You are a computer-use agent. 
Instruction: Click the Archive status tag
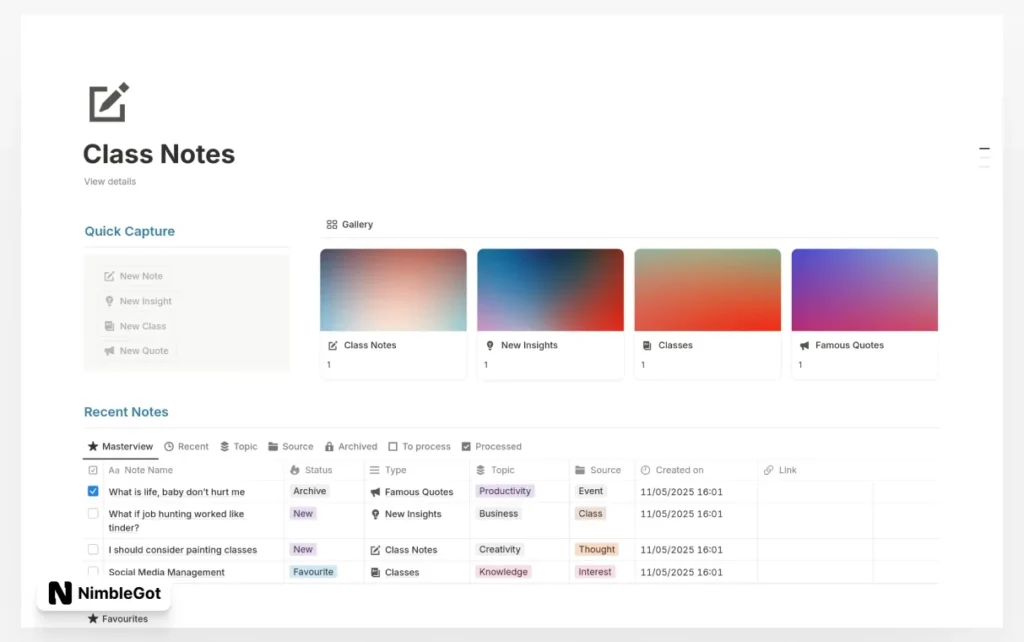310,491
